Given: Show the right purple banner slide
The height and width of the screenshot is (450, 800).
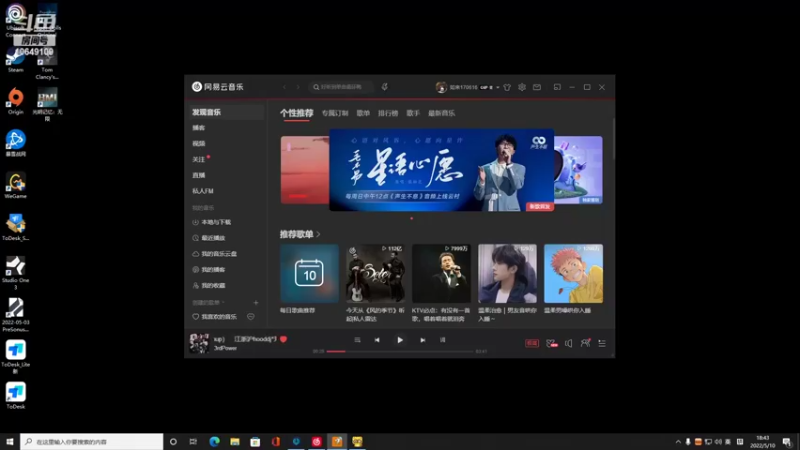Looking at the screenshot, I should pyautogui.click(x=579, y=170).
